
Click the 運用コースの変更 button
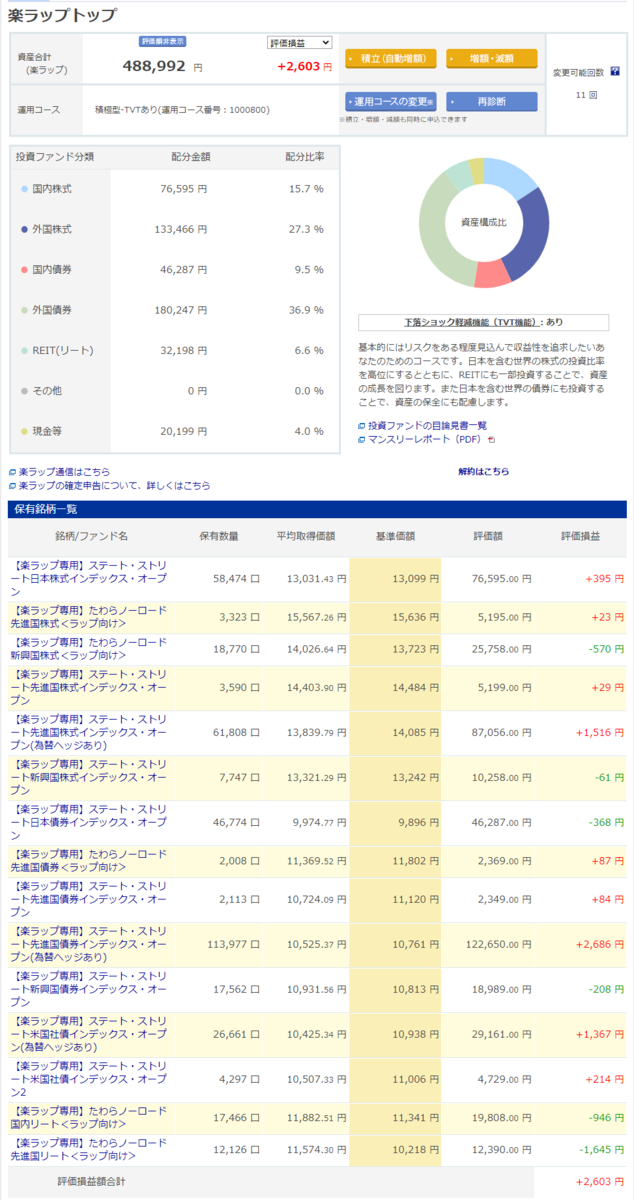tap(391, 102)
